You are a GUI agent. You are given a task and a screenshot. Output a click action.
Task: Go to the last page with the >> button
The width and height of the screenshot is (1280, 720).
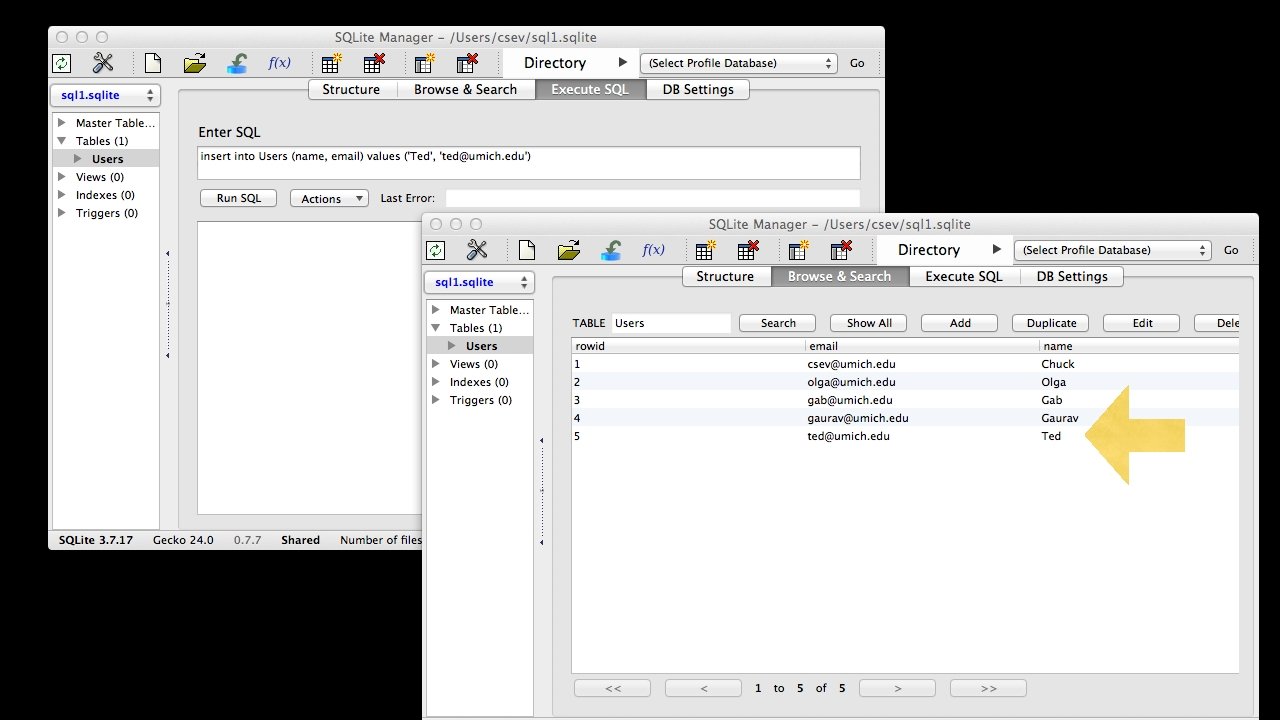[x=988, y=688]
